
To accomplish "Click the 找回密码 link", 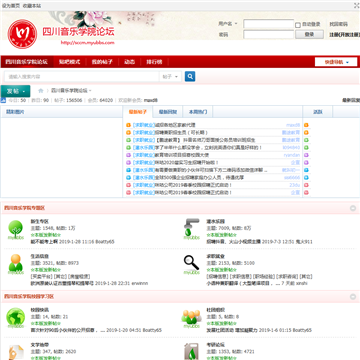I will coord(338,24).
